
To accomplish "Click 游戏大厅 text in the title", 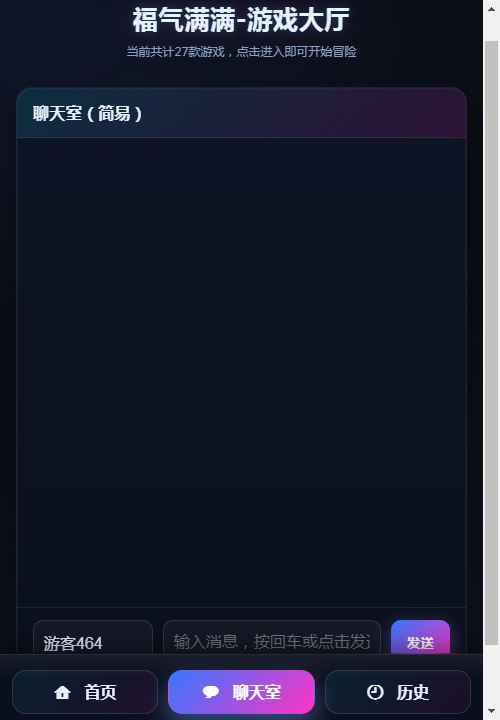I will coord(298,20).
